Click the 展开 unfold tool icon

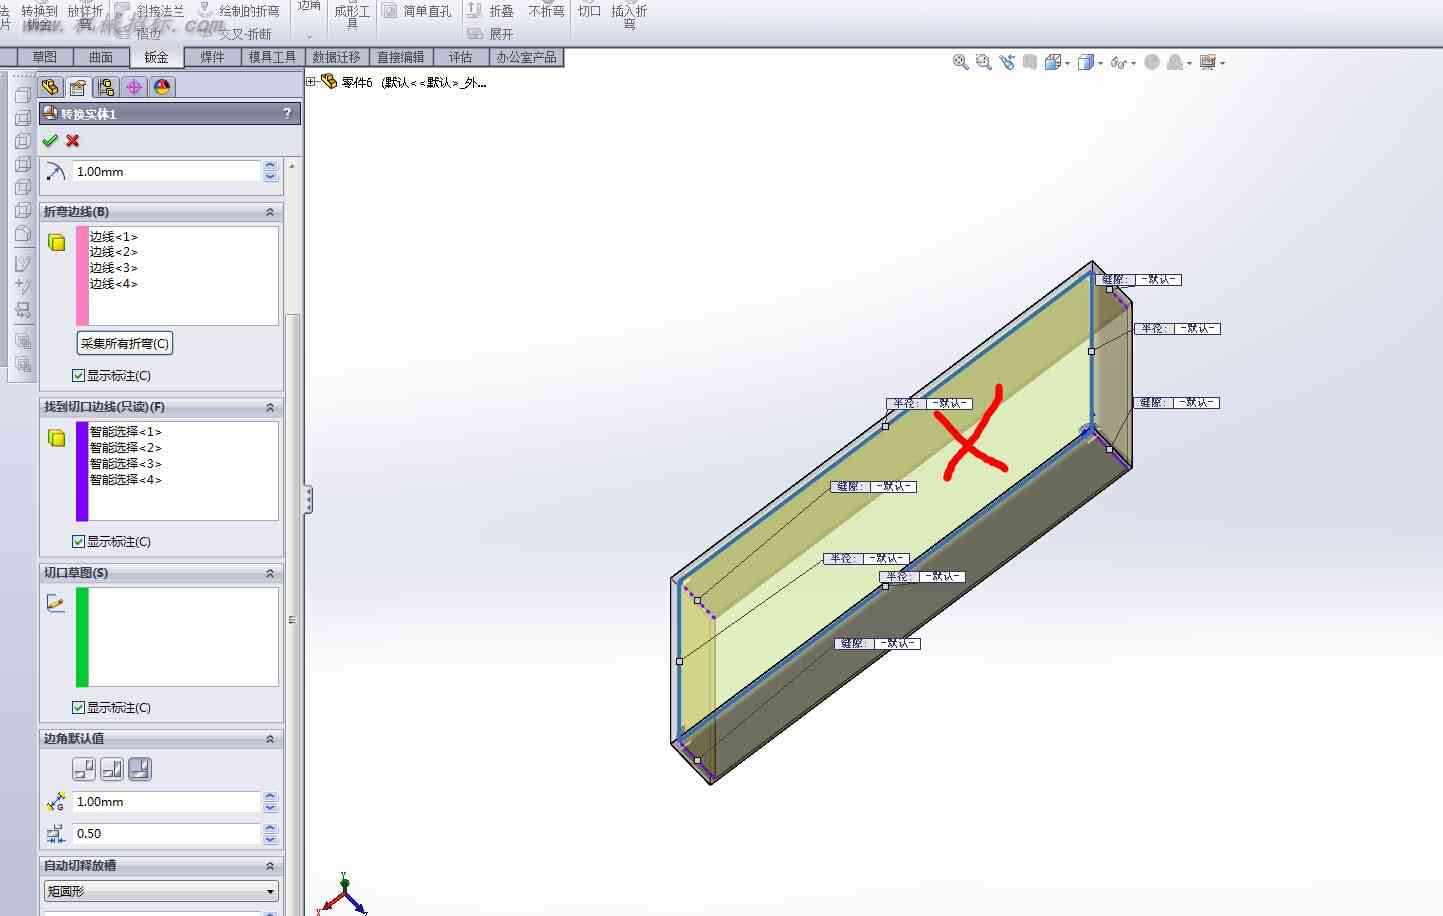pos(475,33)
